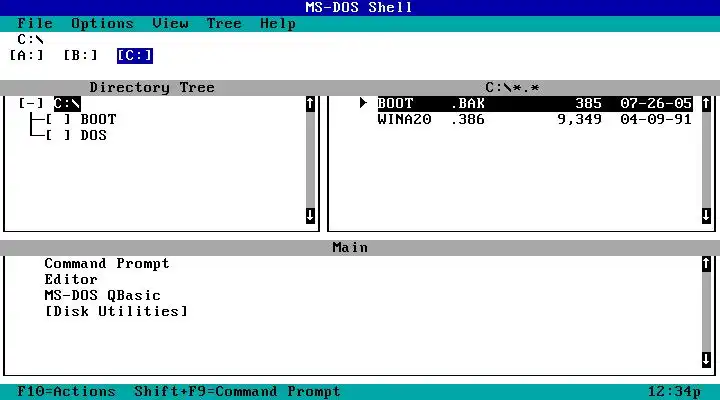Open the Tree menu
The width and height of the screenshot is (720, 400).
(224, 23)
